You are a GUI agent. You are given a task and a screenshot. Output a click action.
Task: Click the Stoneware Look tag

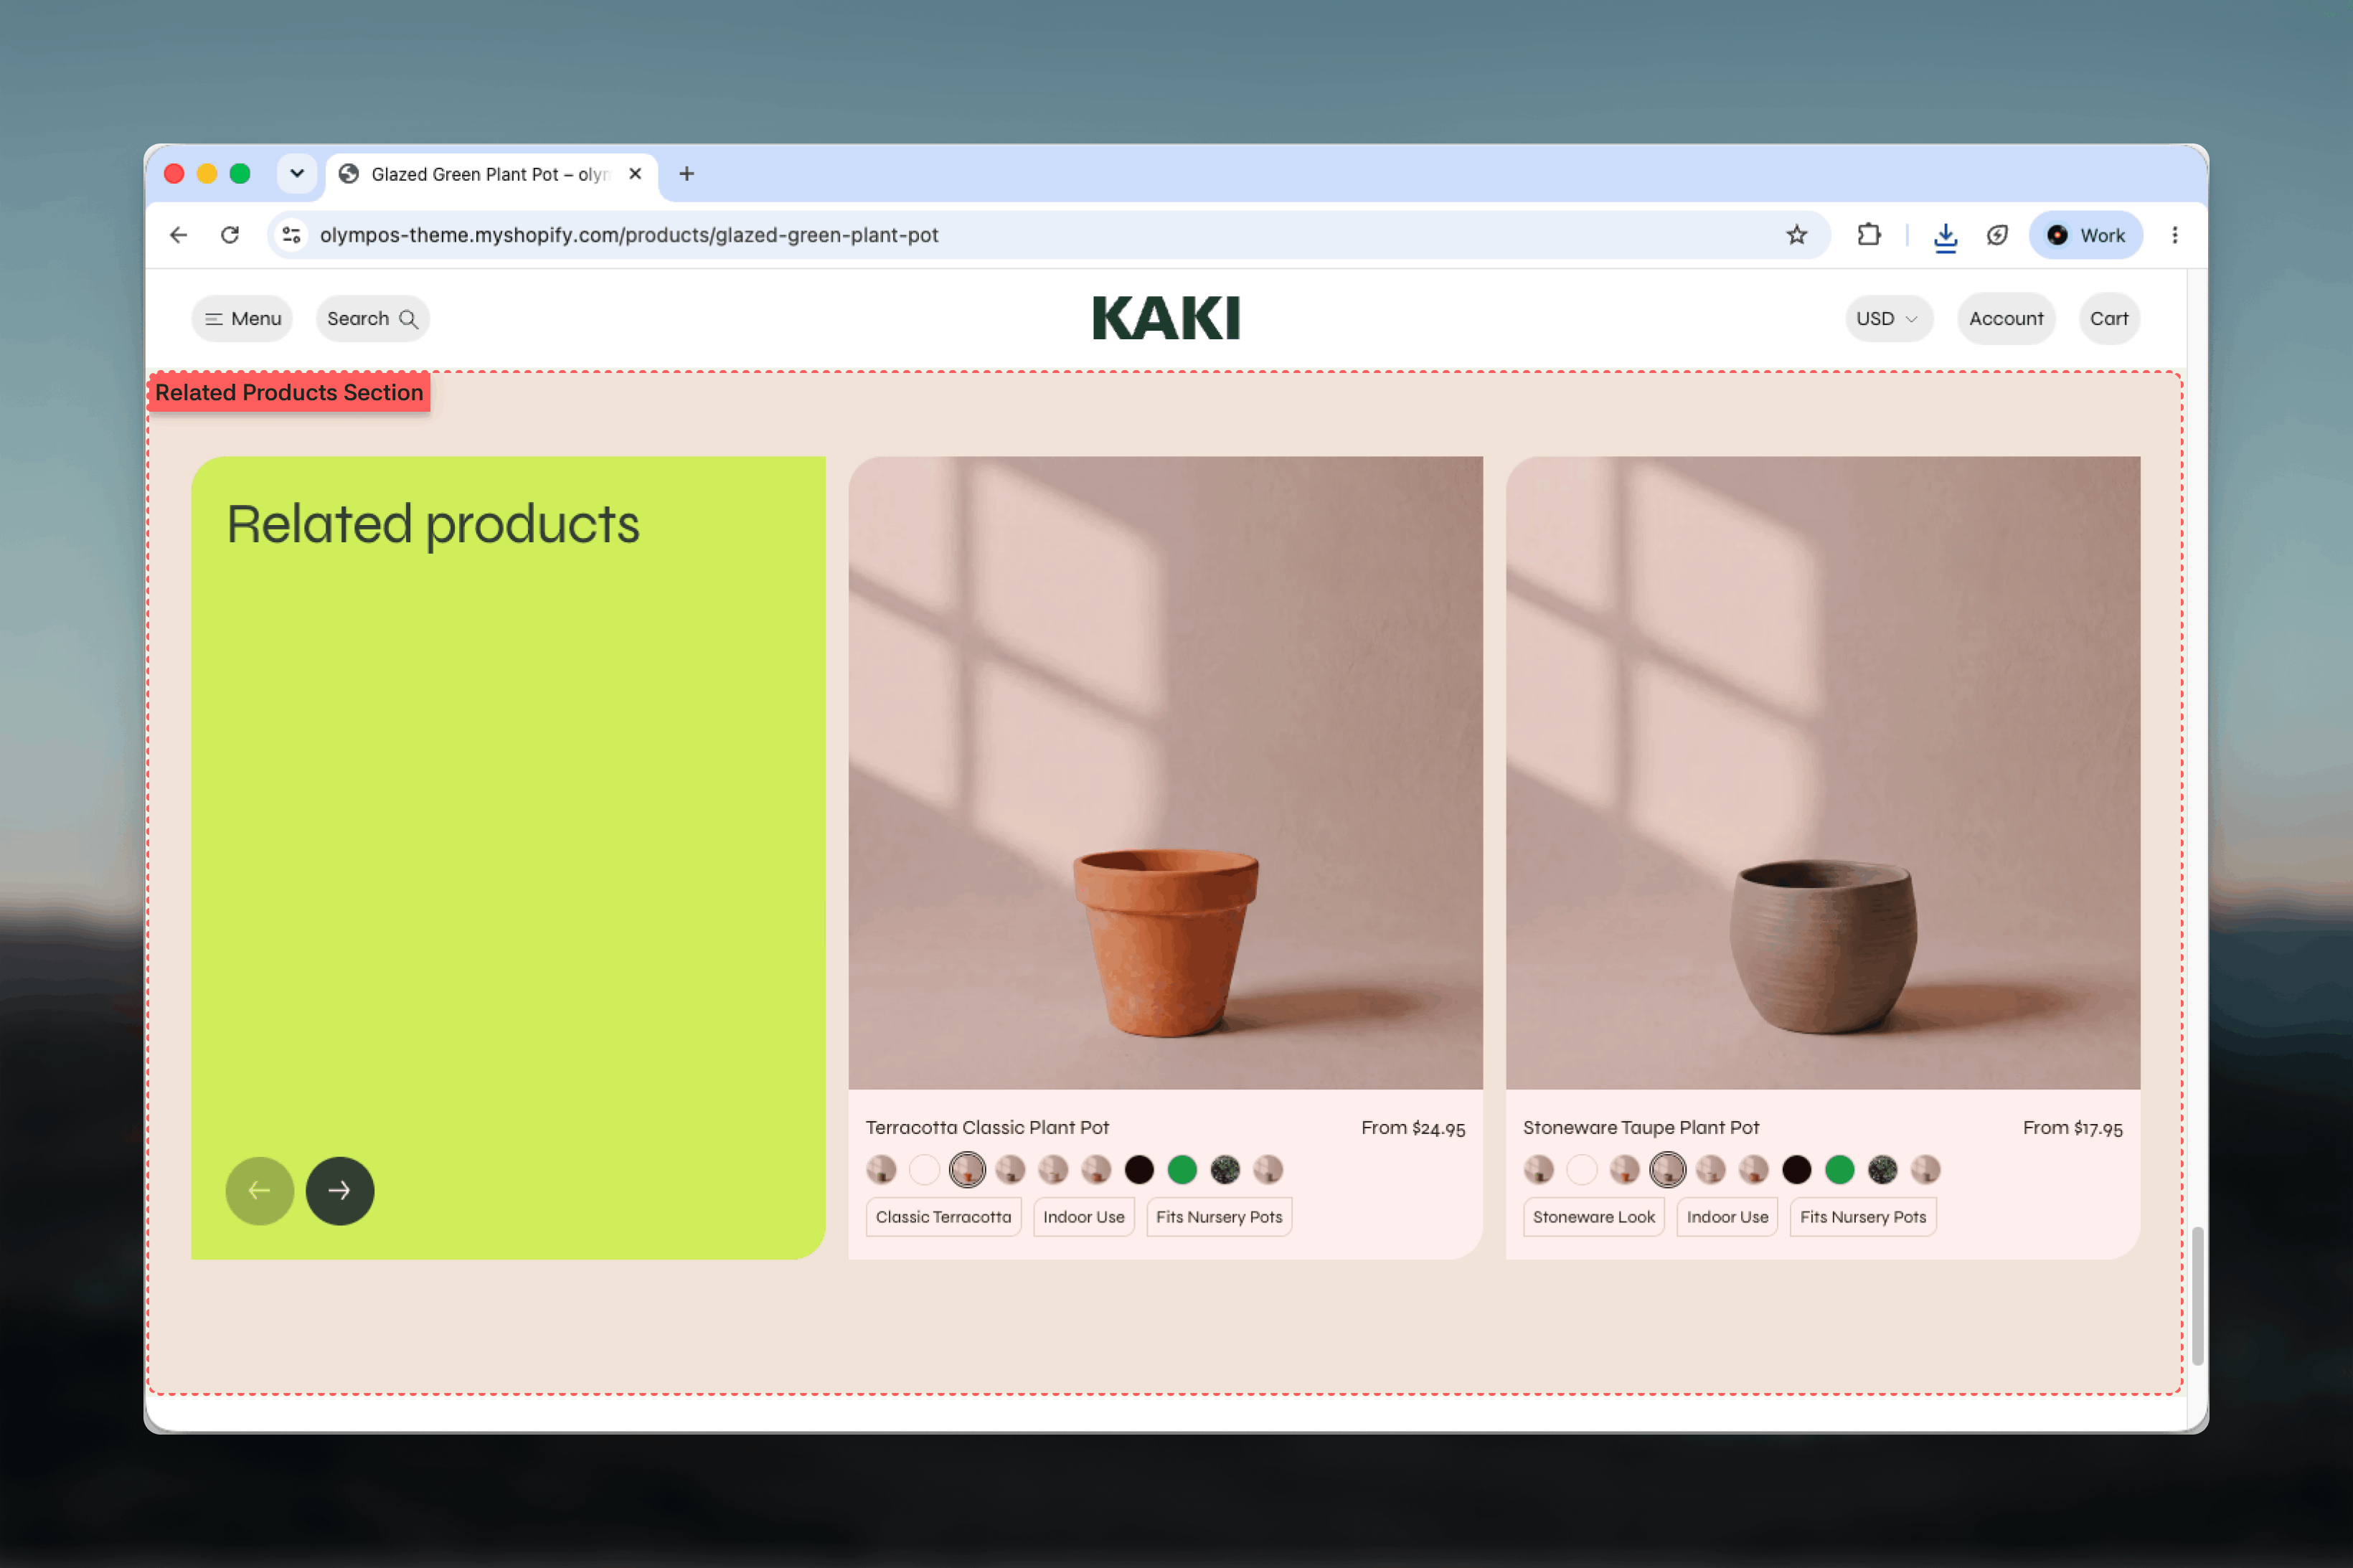pos(1593,1217)
